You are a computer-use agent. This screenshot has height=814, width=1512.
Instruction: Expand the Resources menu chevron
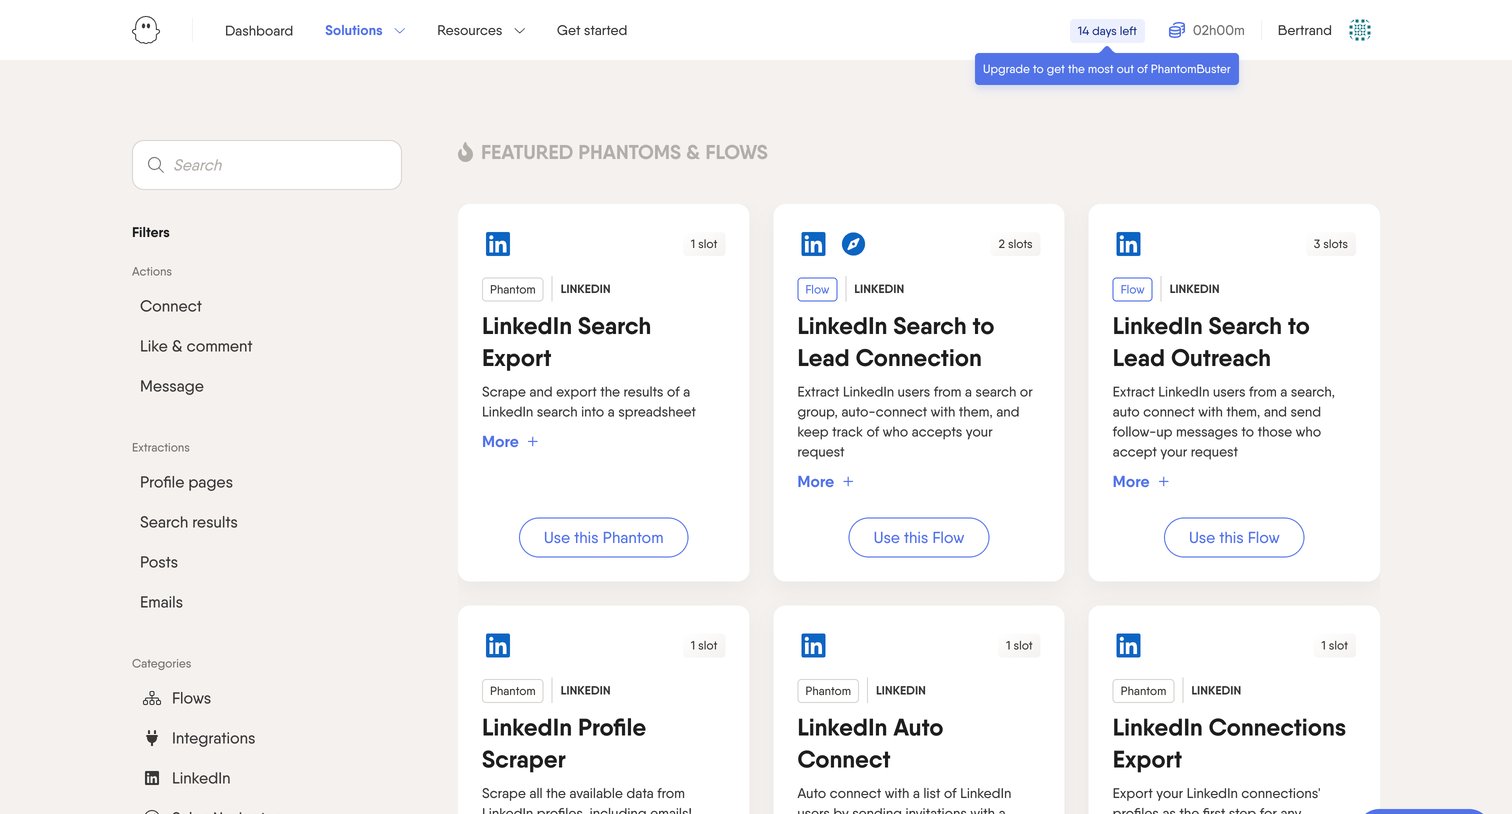(x=520, y=31)
